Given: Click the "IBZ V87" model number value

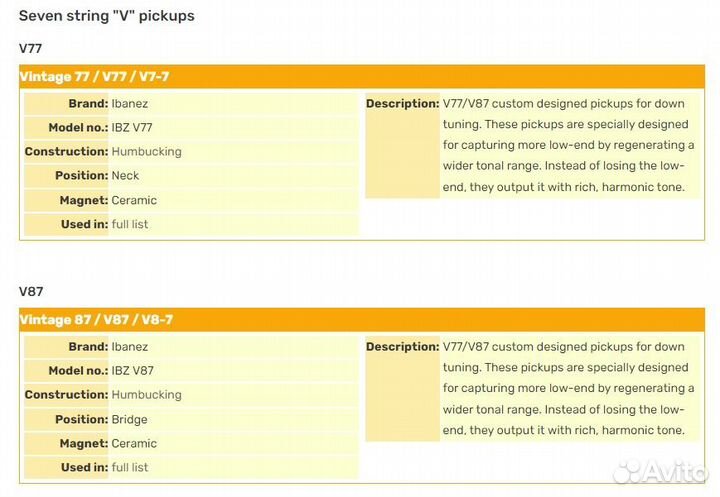Looking at the screenshot, I should pyautogui.click(x=132, y=370).
